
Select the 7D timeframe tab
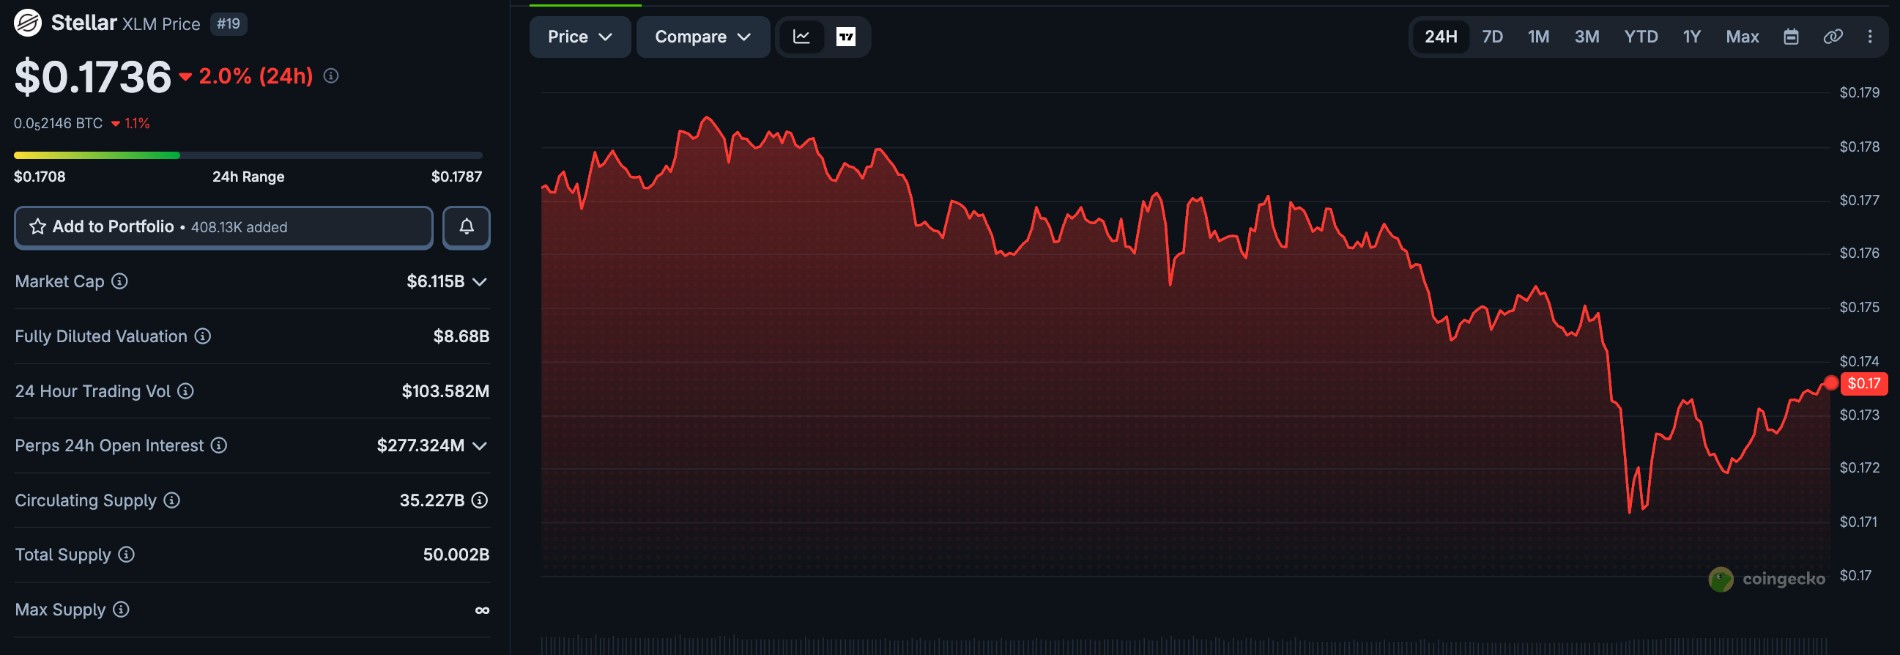[1493, 37]
